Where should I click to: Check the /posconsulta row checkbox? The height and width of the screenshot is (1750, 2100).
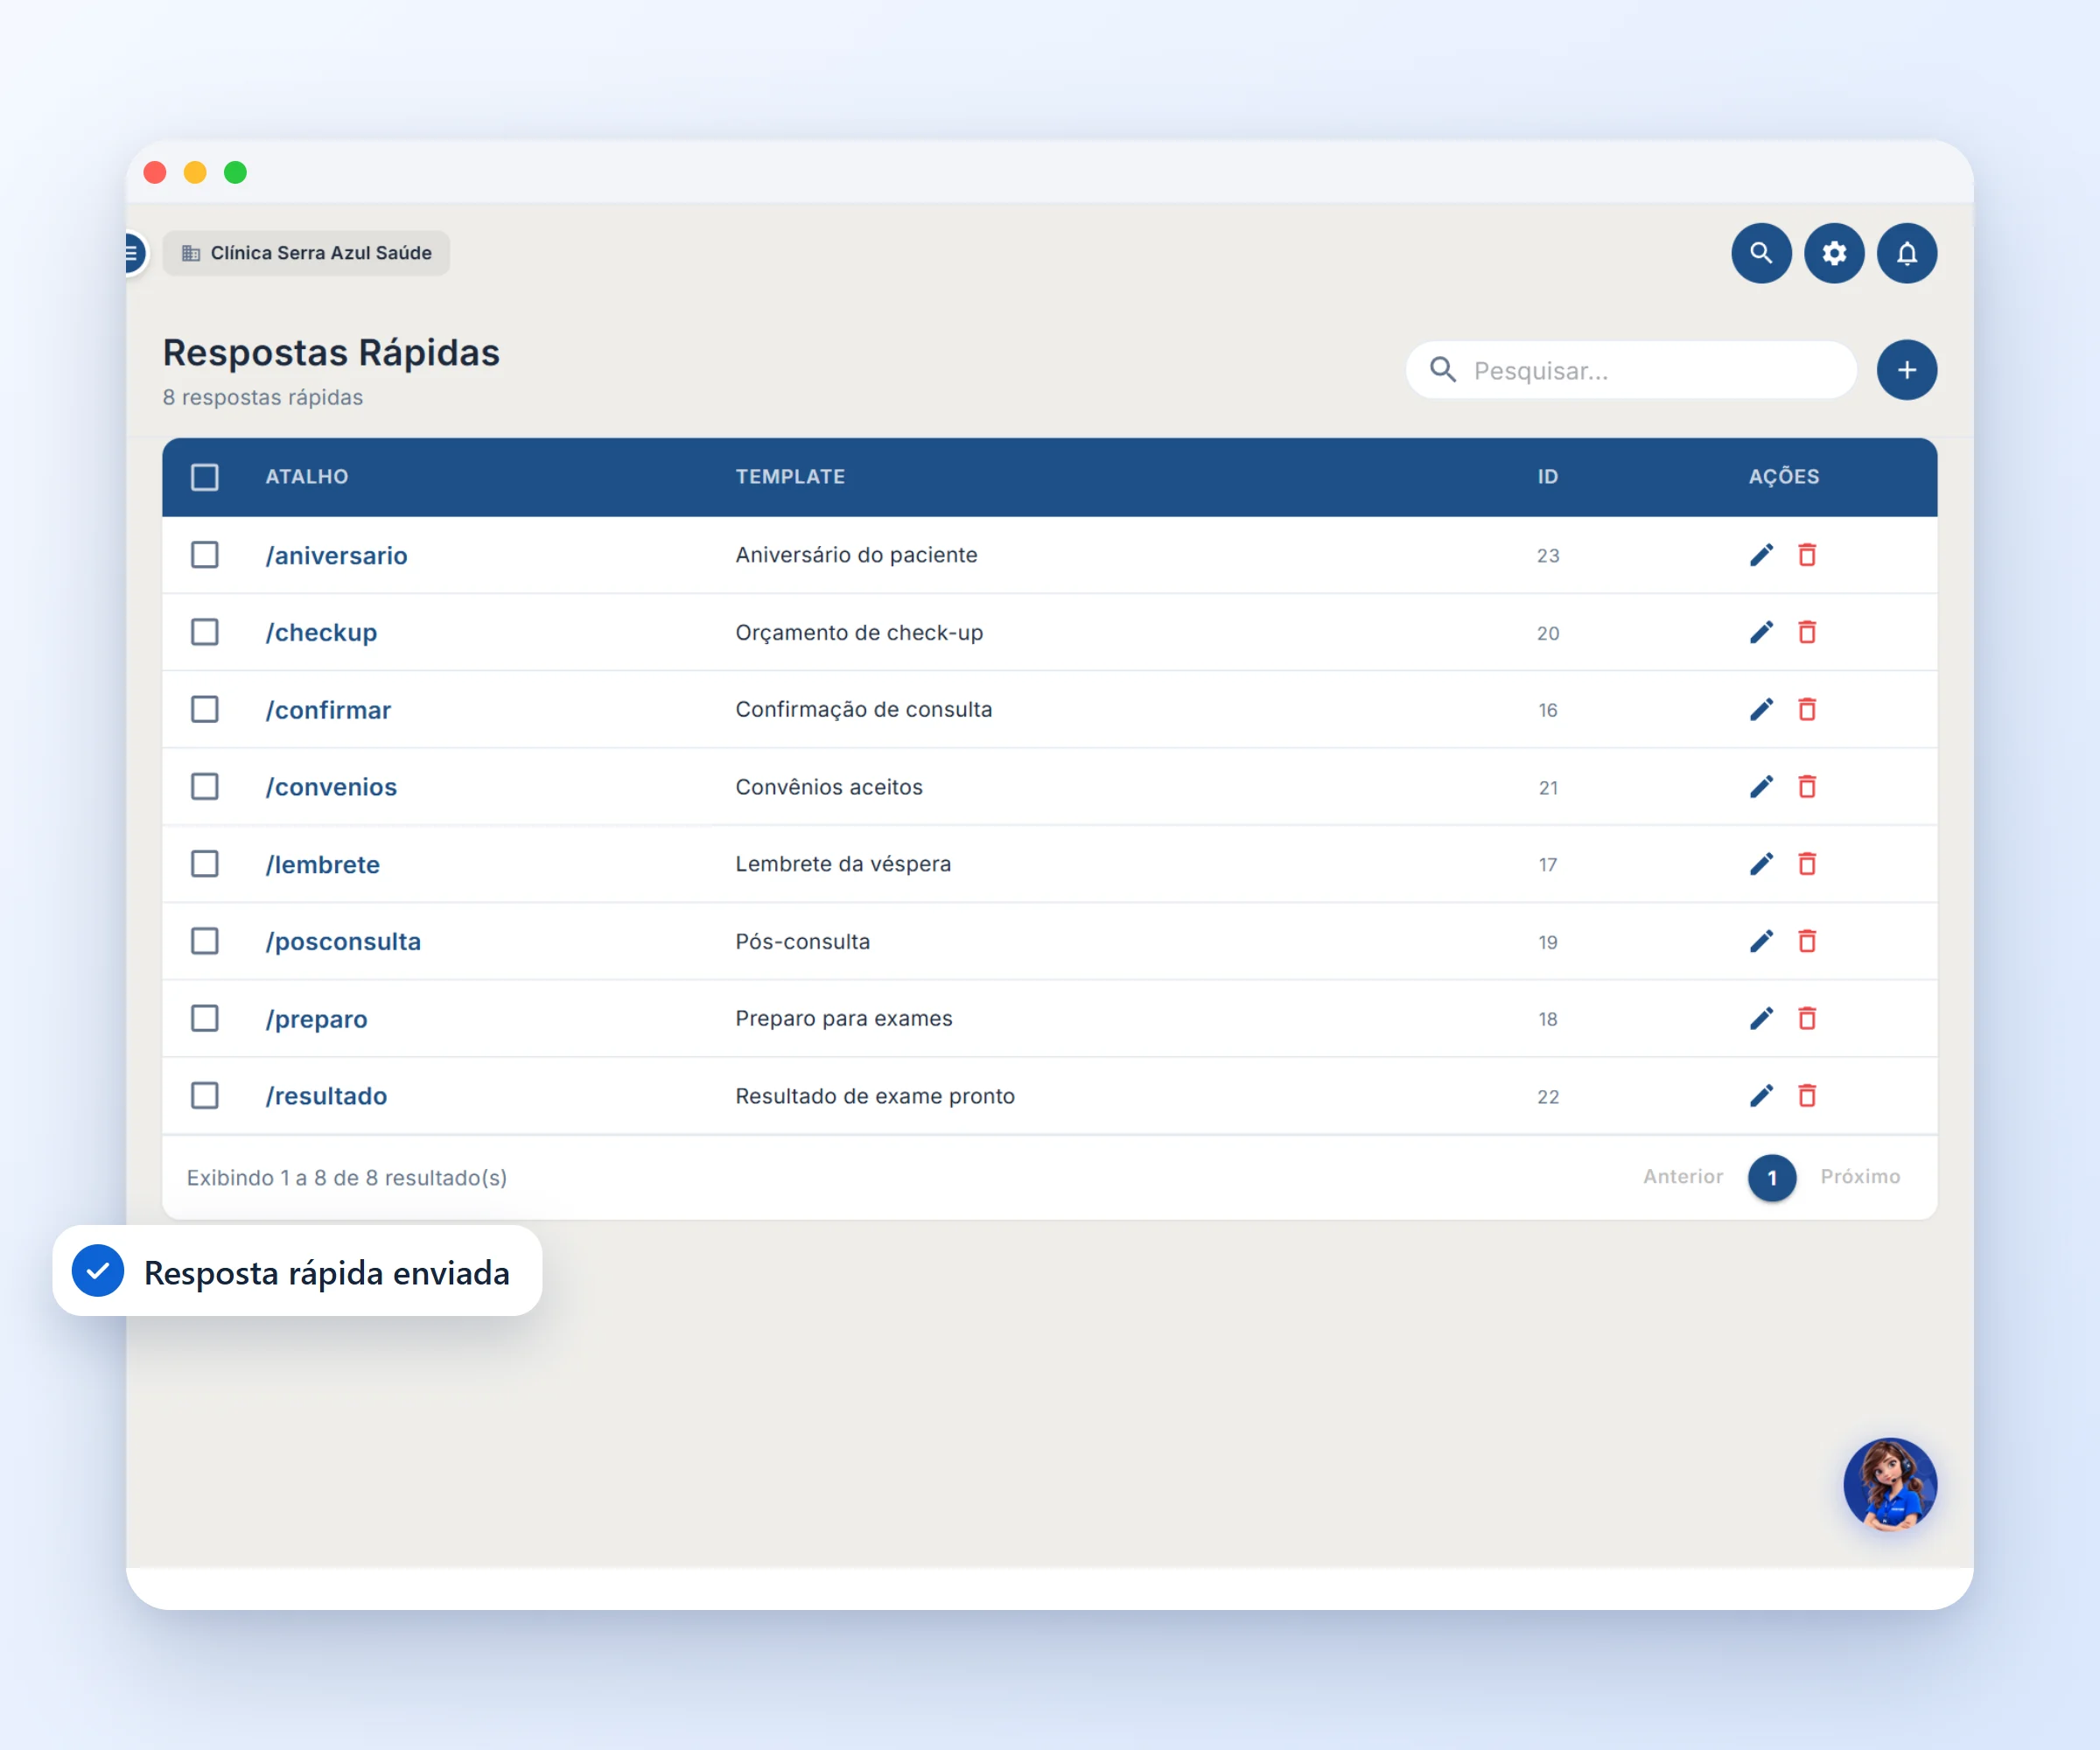(x=205, y=941)
